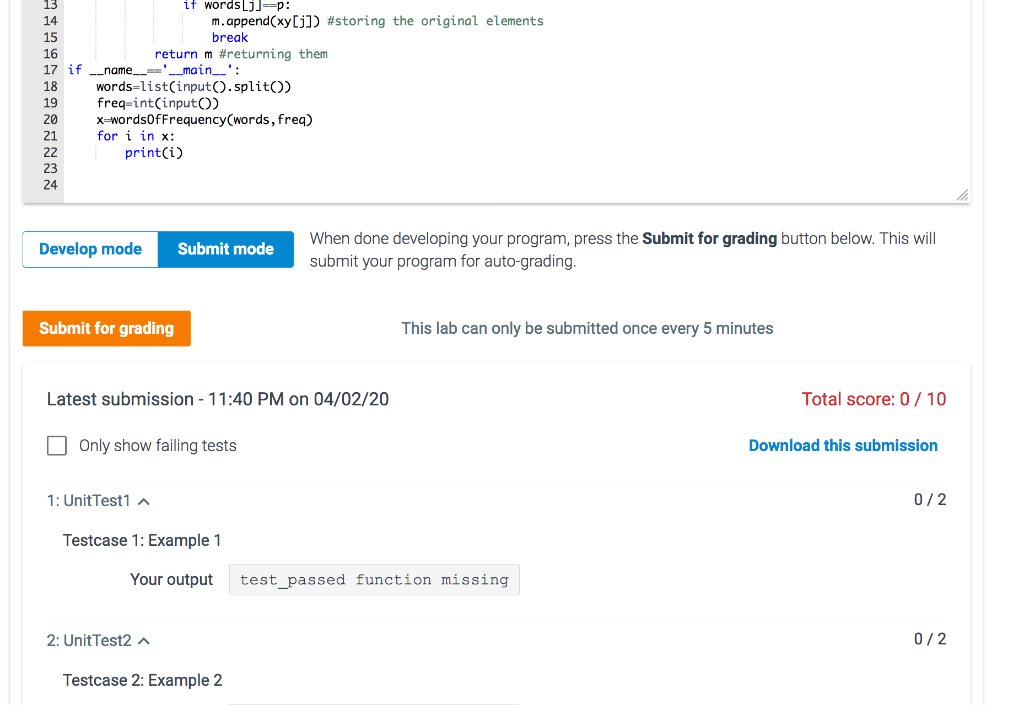Image resolution: width=1024 pixels, height=705 pixels.
Task: Open Download this submission link
Action: pyautogui.click(x=843, y=446)
